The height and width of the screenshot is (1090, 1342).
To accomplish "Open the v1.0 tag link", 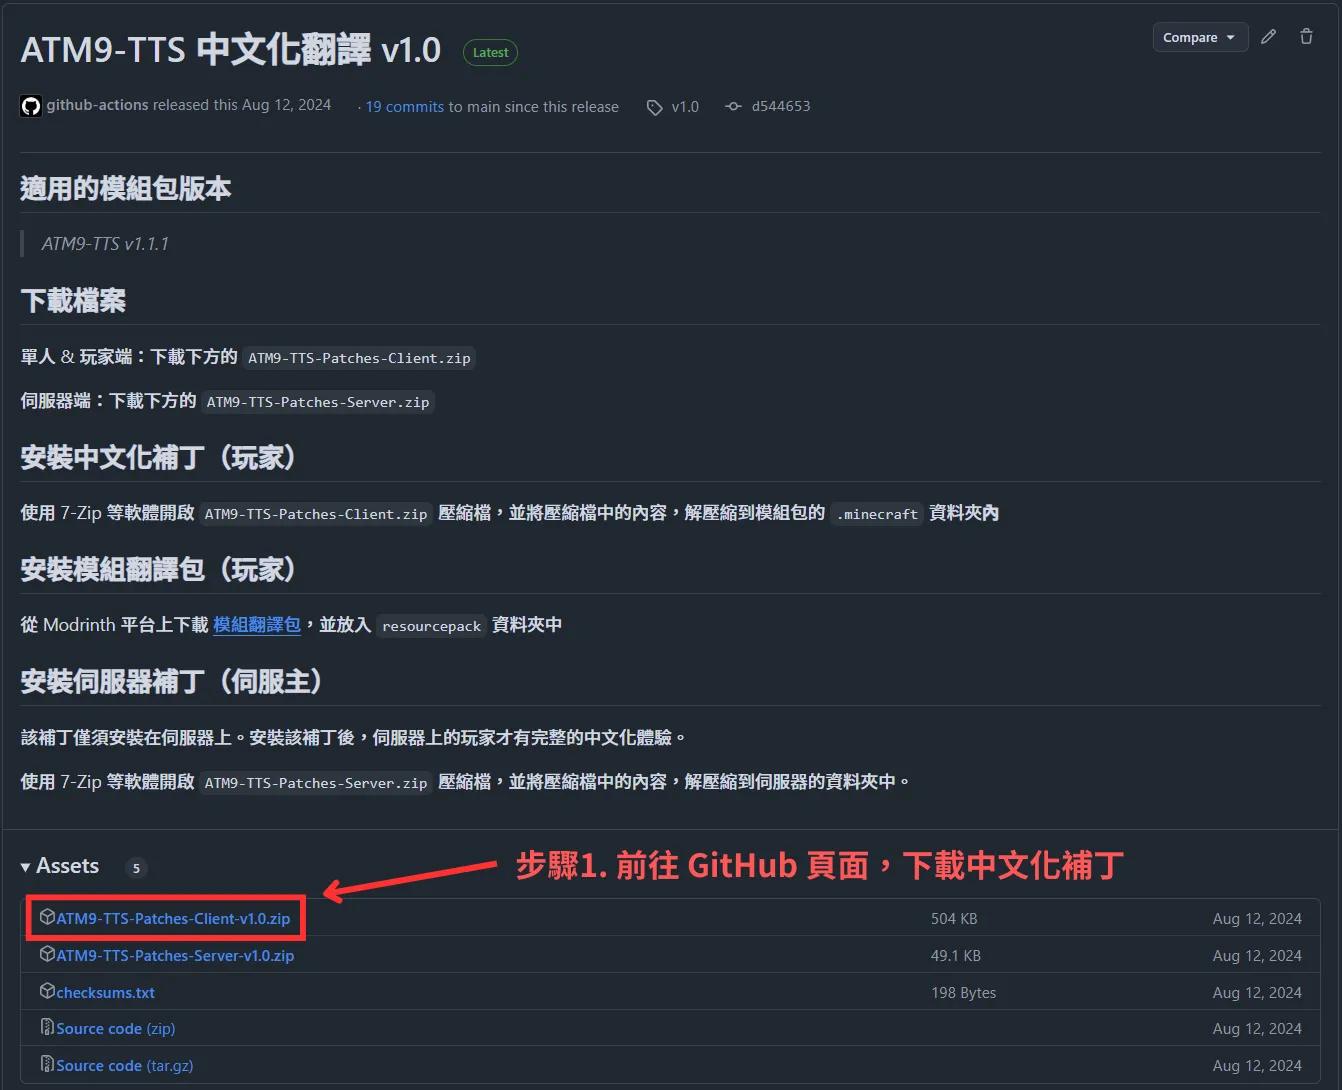I will pos(686,106).
